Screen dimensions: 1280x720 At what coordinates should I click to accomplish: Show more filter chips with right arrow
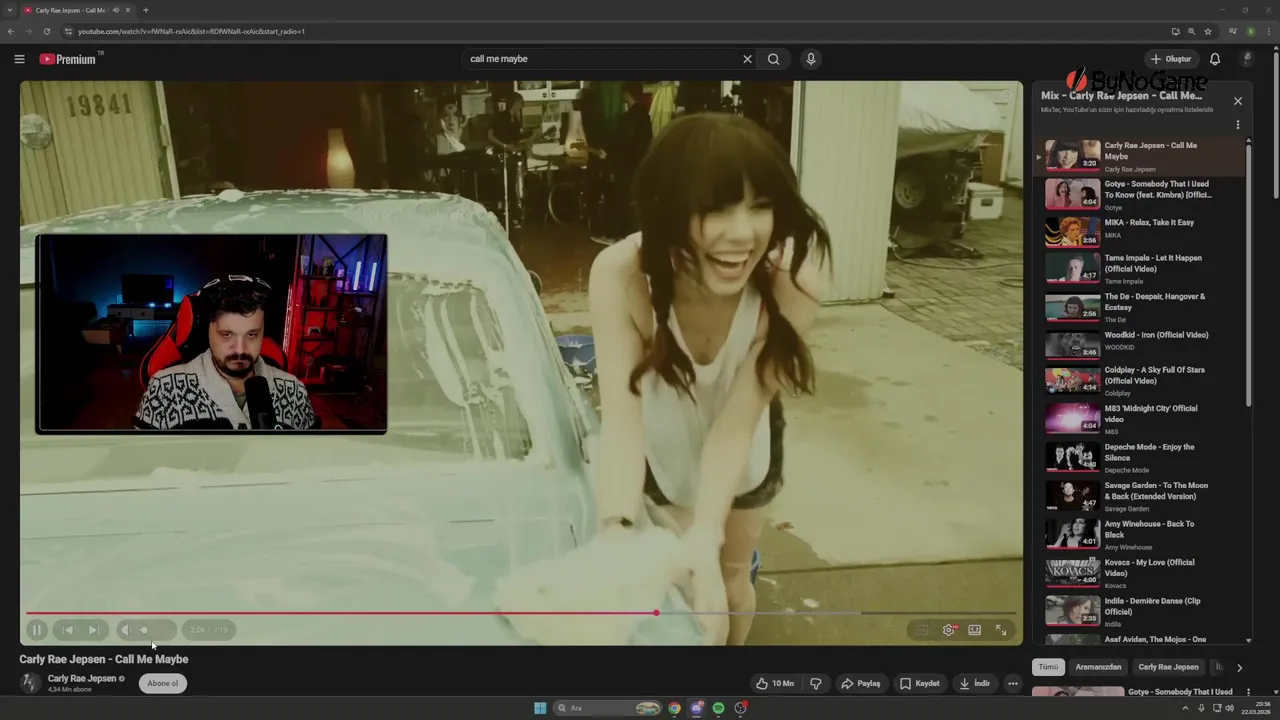(x=1239, y=667)
